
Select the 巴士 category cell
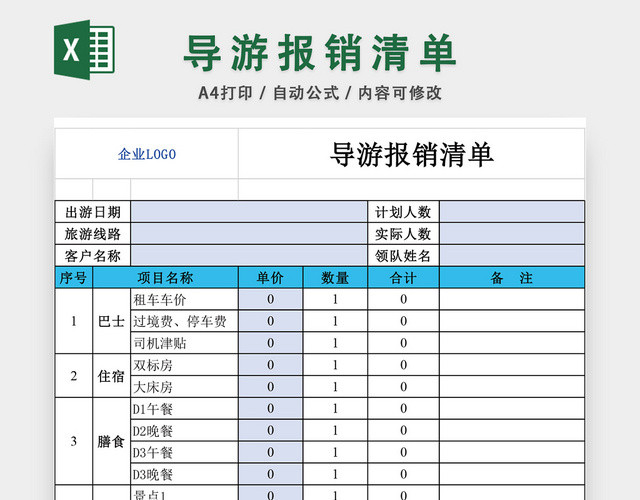point(111,321)
